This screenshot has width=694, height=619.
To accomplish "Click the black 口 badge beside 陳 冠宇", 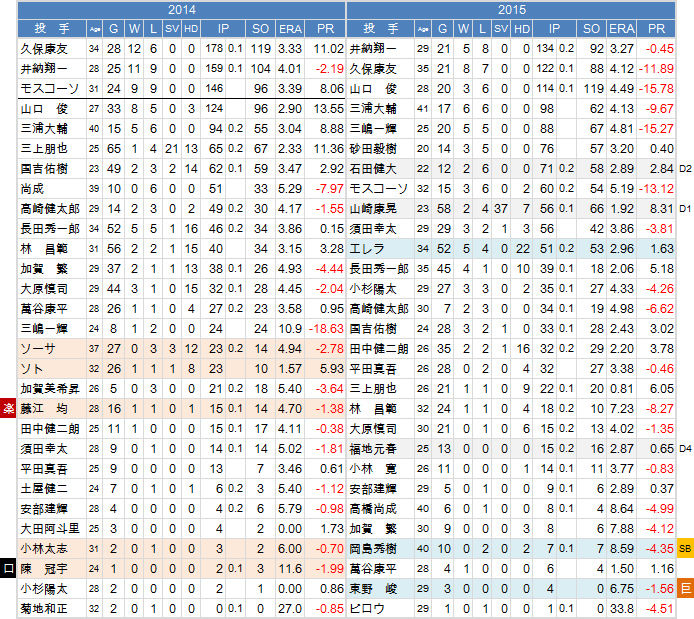I will pos(8,569).
